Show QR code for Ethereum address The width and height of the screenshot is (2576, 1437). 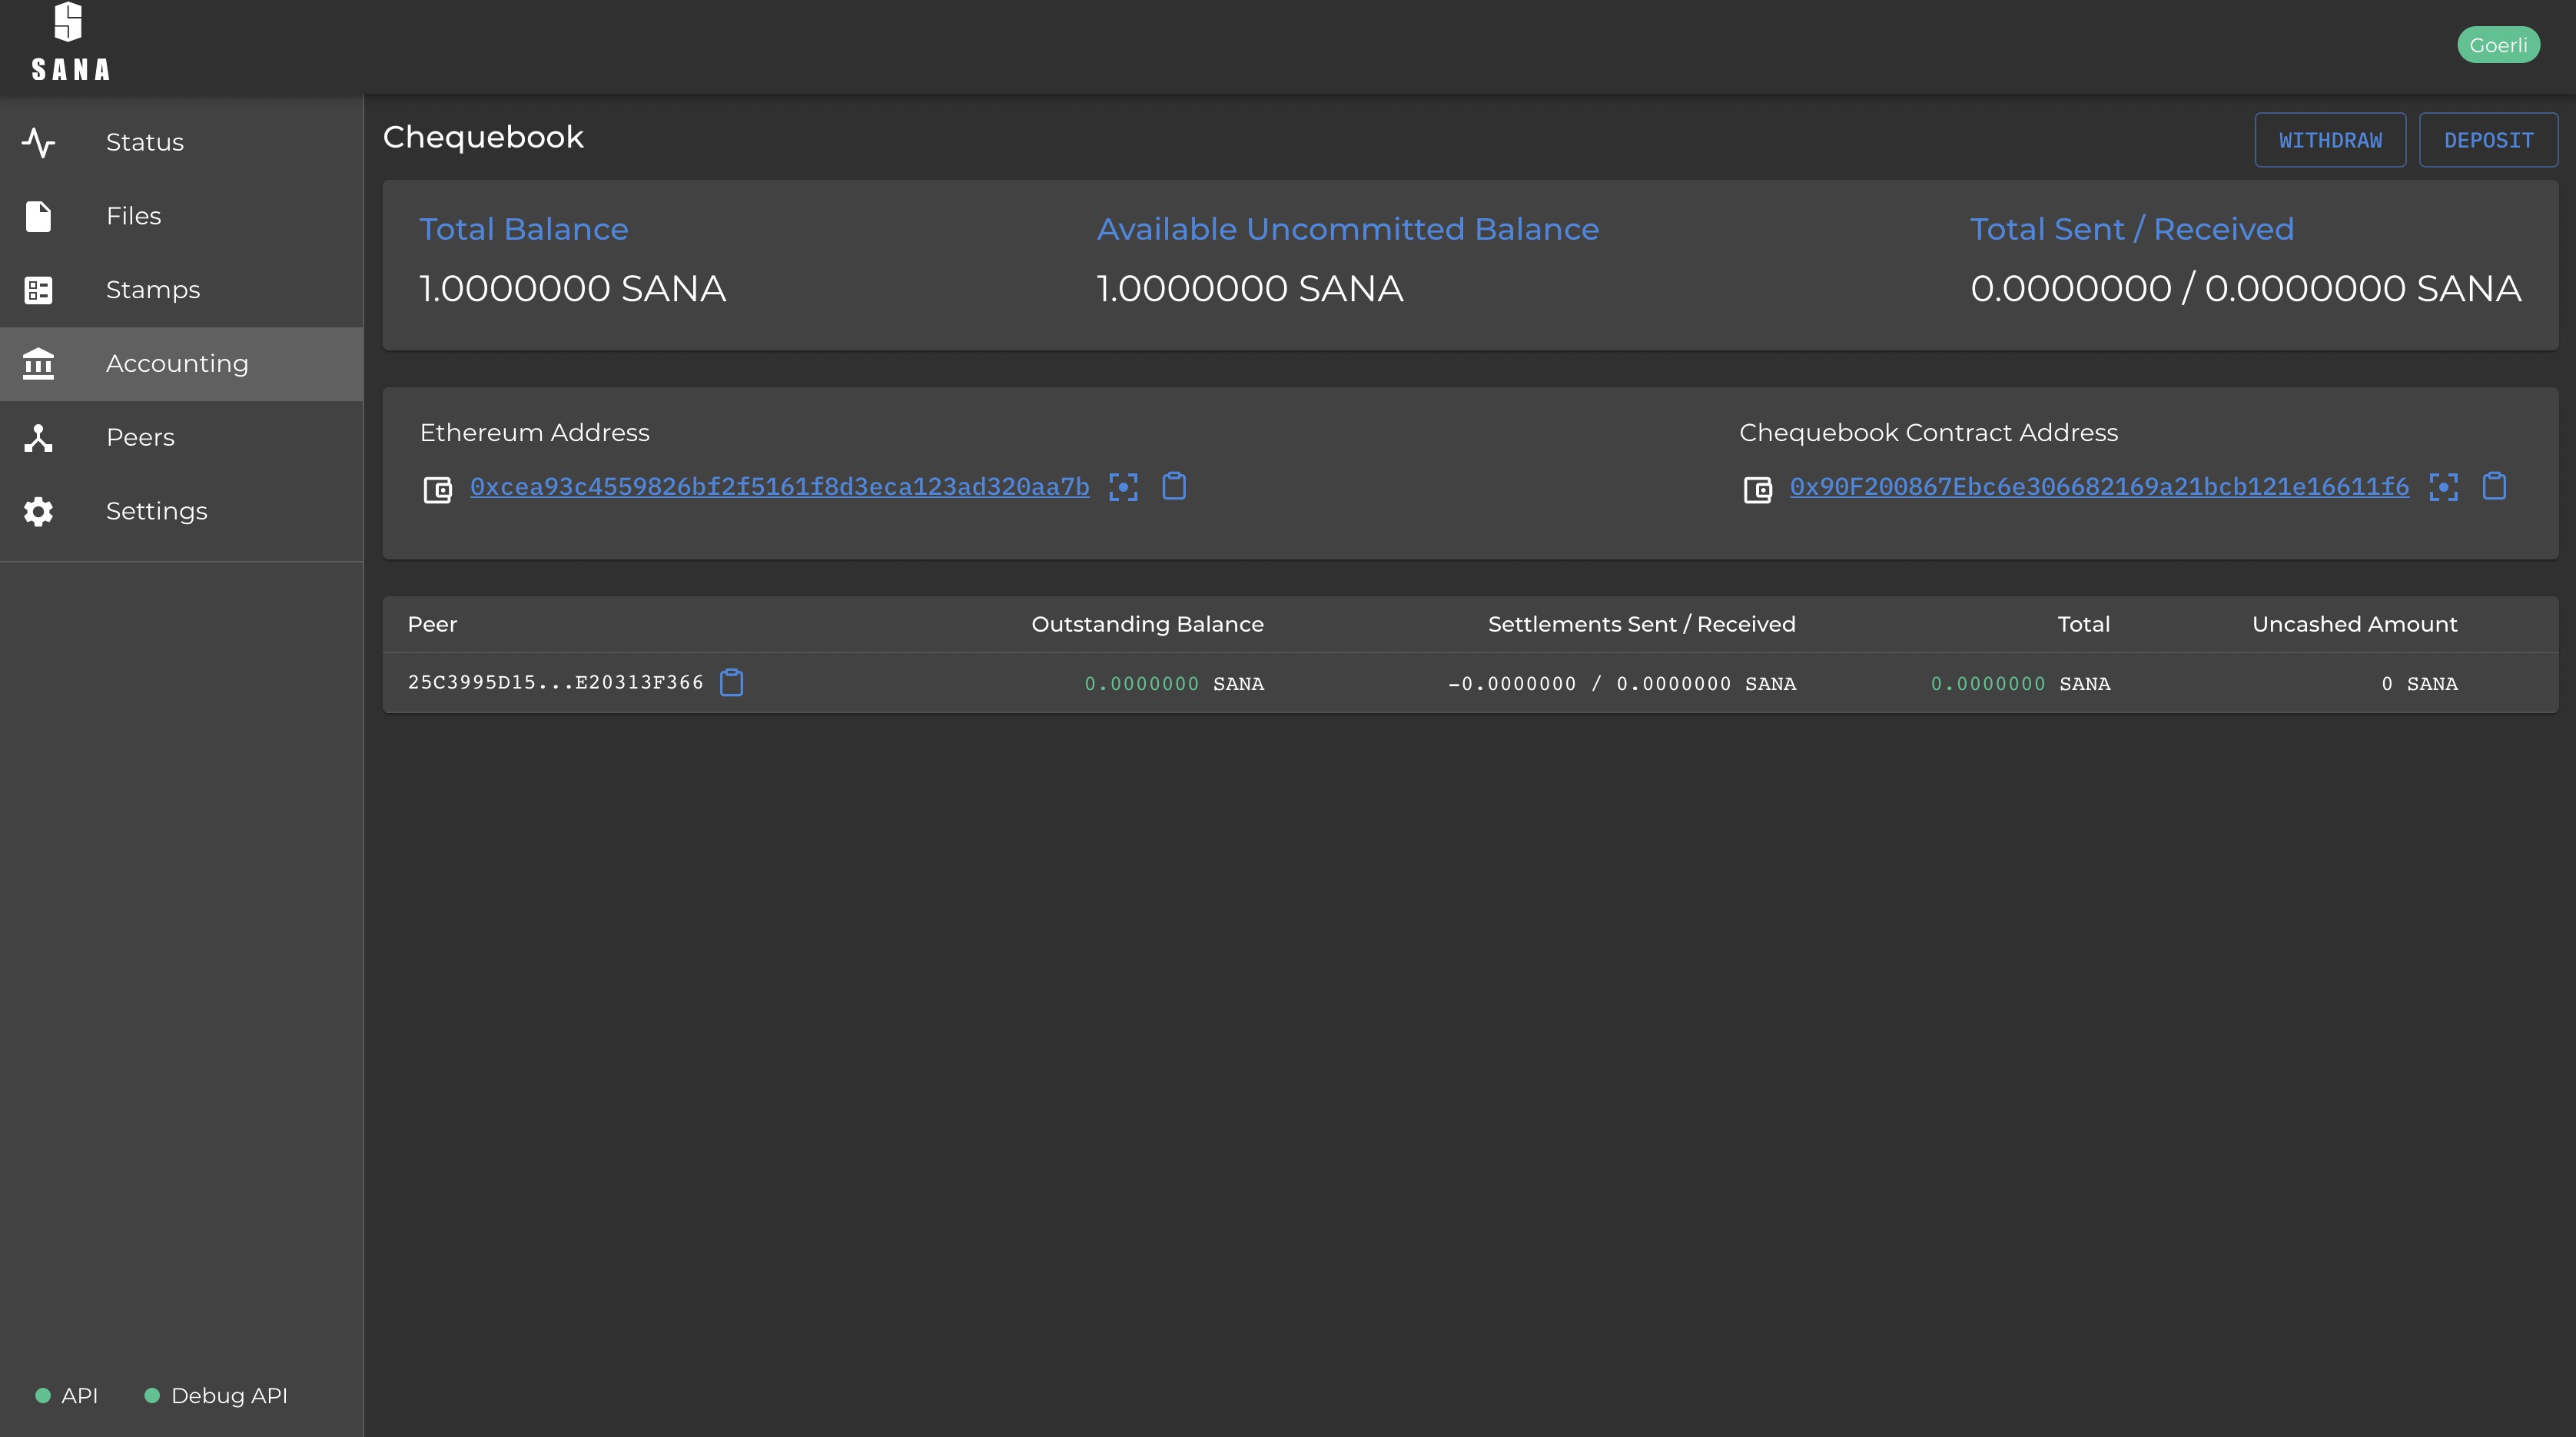1123,487
